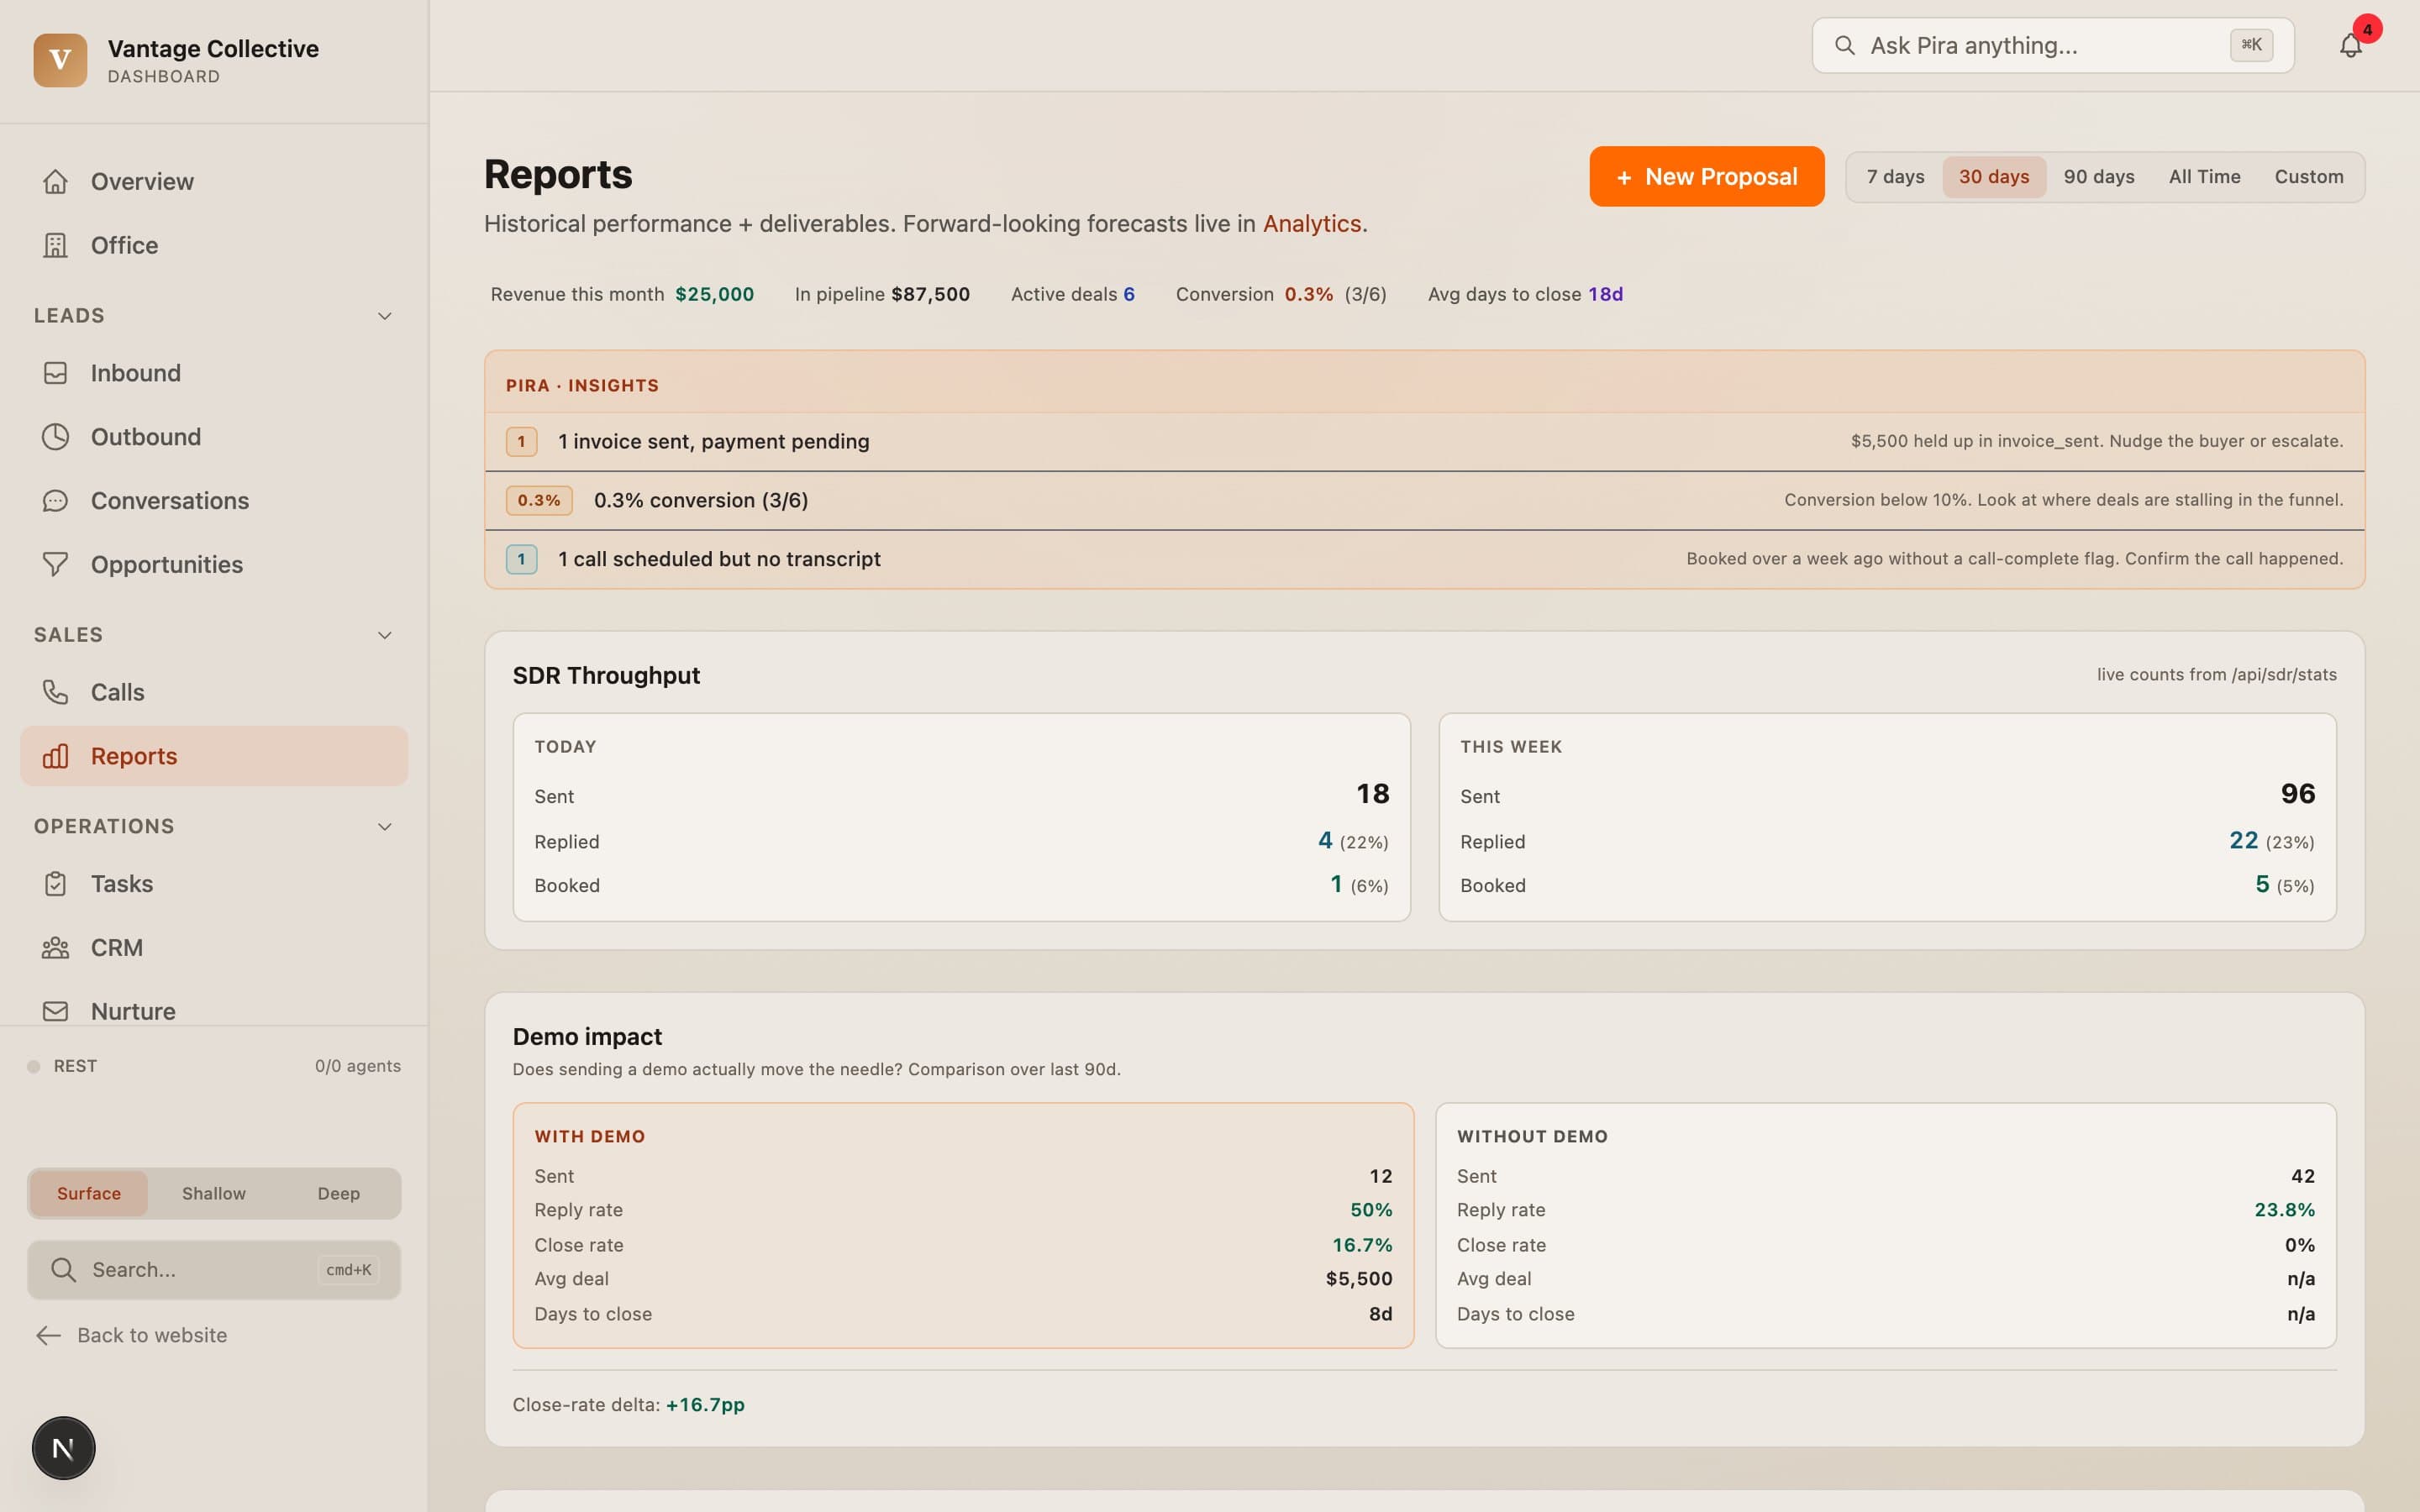Image resolution: width=2420 pixels, height=1512 pixels.
Task: Click the Opportunities funnel icon
Action: 56,564
